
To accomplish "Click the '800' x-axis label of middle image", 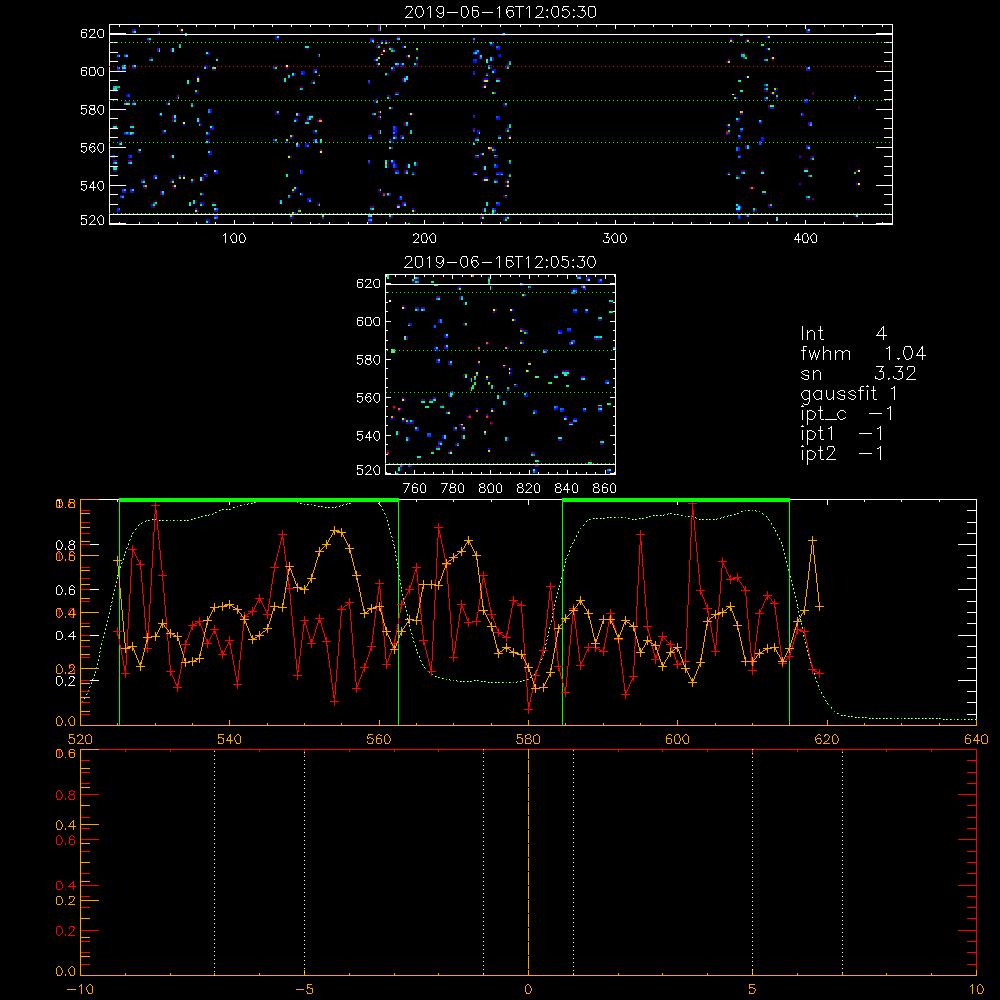I will point(490,489).
